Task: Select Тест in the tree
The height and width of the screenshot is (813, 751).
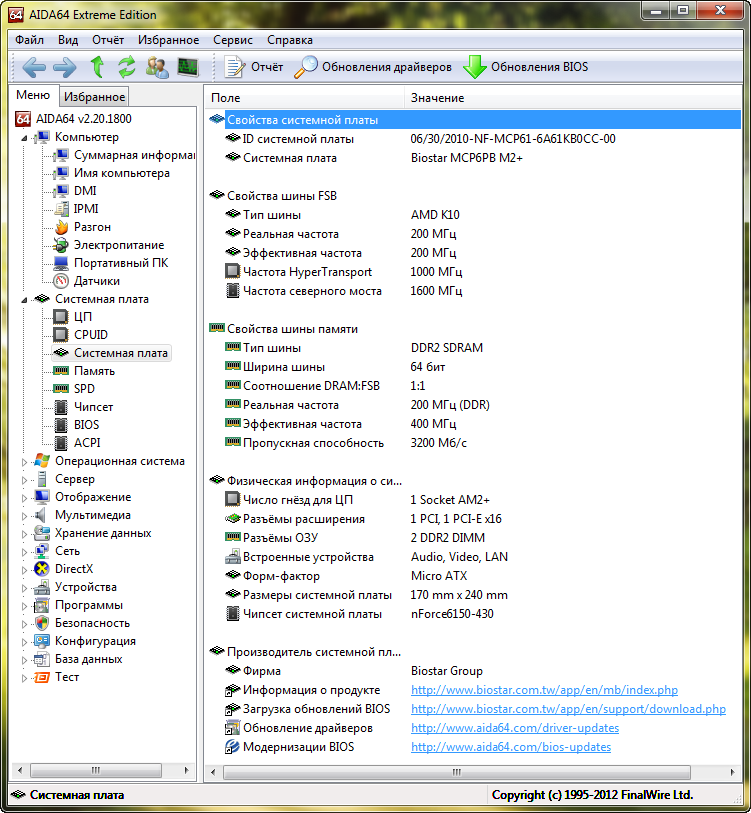Action: tap(67, 677)
